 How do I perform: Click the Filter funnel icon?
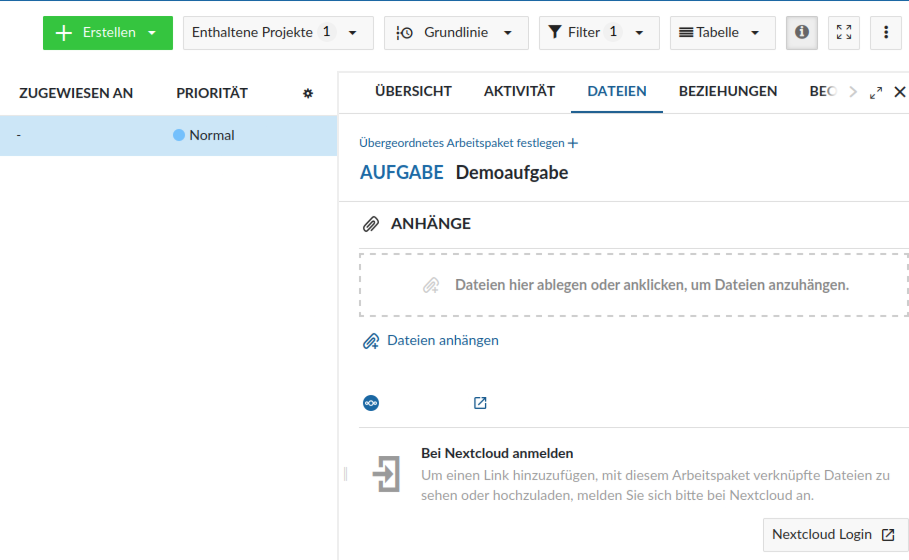555,32
